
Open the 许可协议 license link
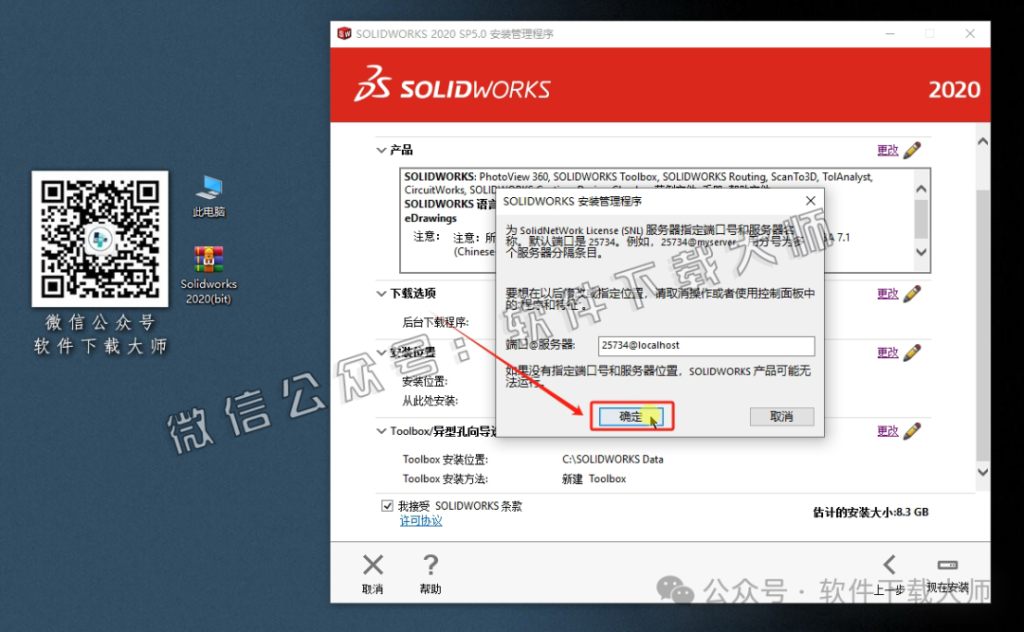(419, 520)
